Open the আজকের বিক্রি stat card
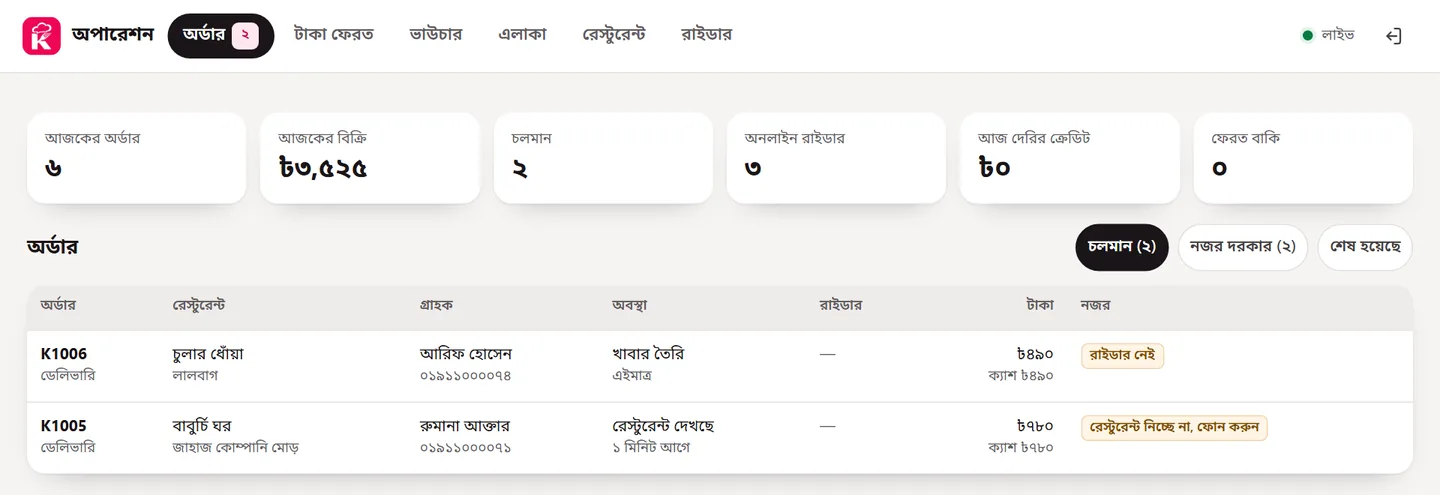Image resolution: width=1440 pixels, height=495 pixels. pos(370,158)
